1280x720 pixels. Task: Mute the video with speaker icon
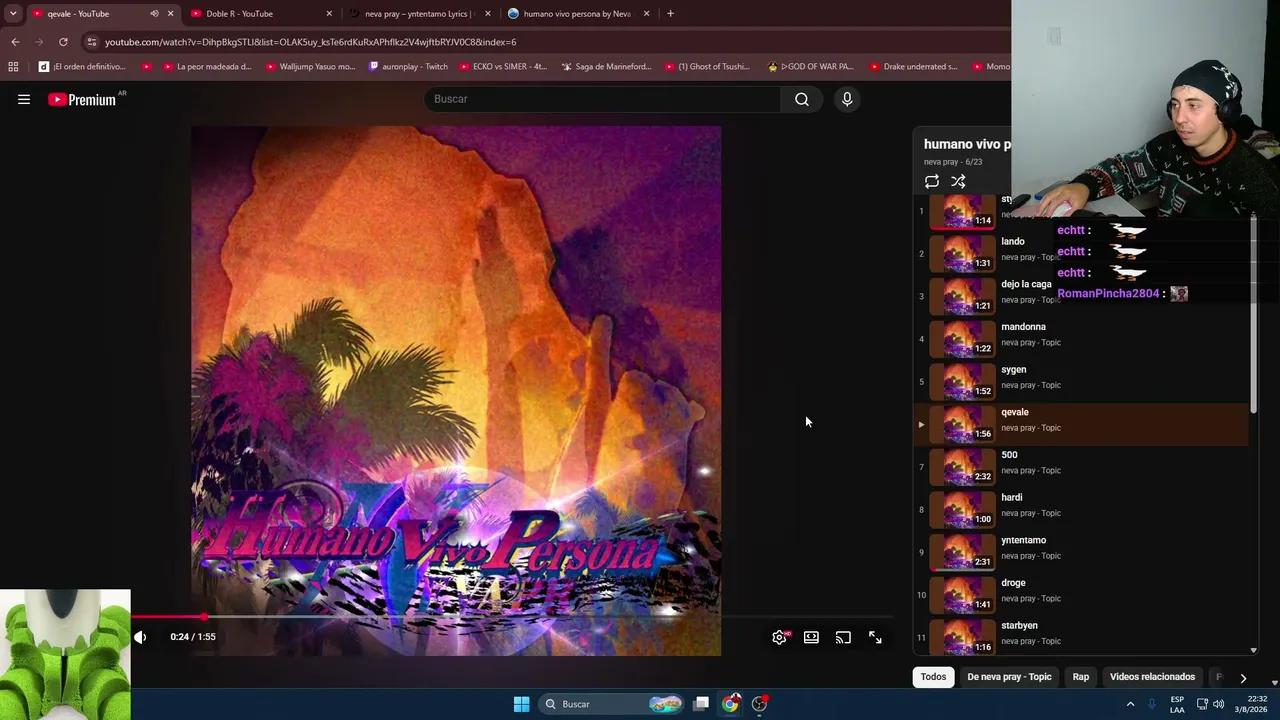point(140,637)
